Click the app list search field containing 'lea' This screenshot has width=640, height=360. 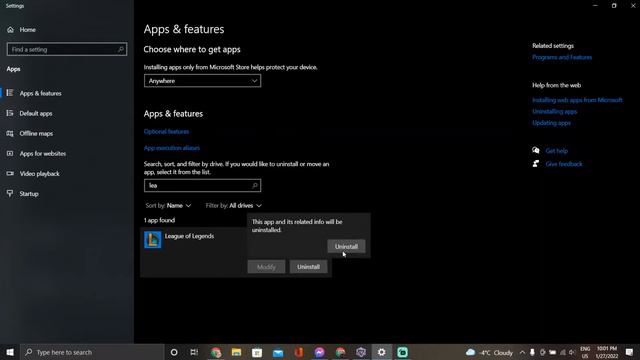tap(202, 185)
